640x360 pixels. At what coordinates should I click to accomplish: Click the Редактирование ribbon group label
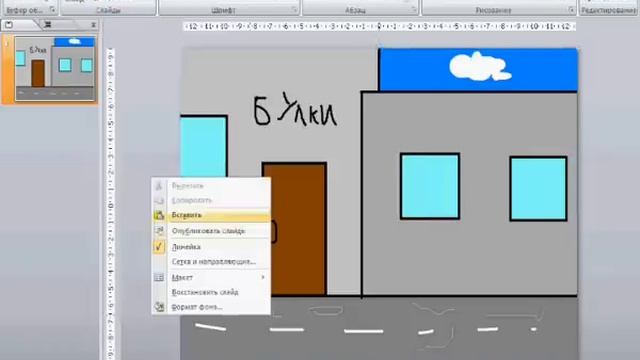[x=609, y=10]
